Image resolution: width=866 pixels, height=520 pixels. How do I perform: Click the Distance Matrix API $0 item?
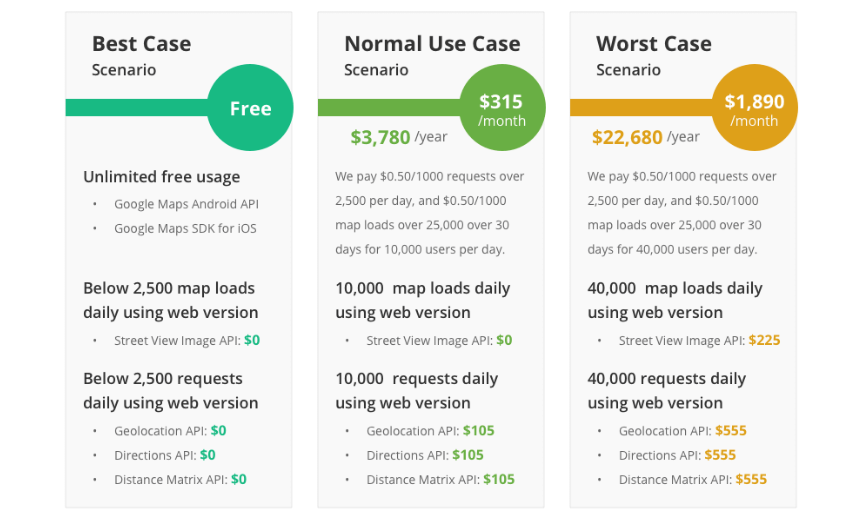click(180, 479)
